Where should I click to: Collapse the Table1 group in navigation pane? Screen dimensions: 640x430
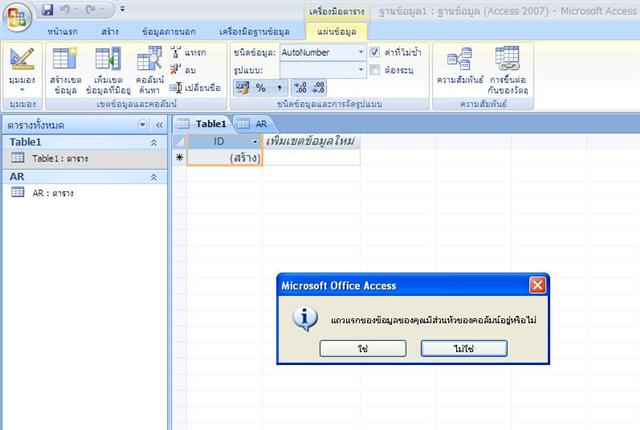(154, 143)
